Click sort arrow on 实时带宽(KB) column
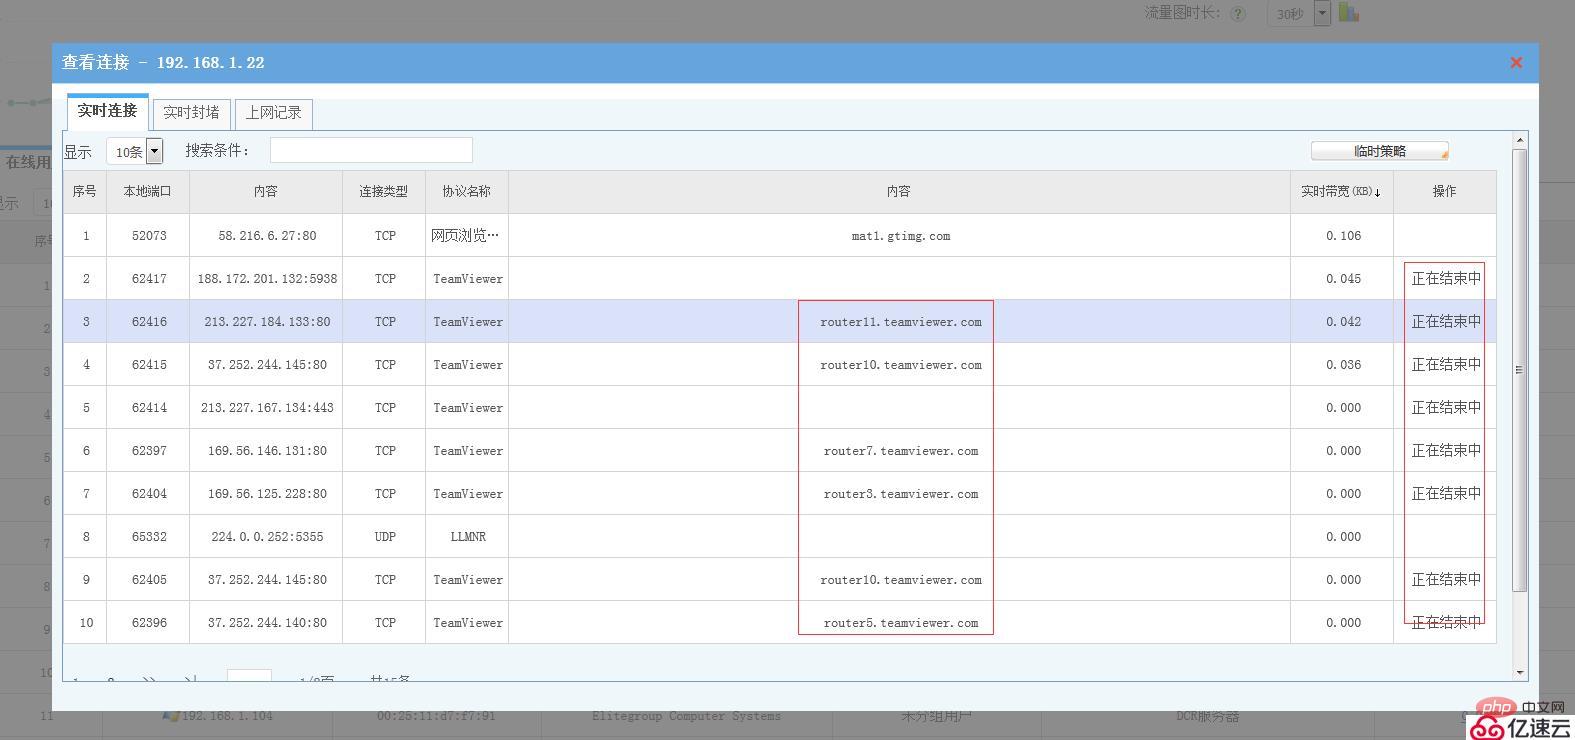This screenshot has height=740, width=1575. pos(1378,192)
